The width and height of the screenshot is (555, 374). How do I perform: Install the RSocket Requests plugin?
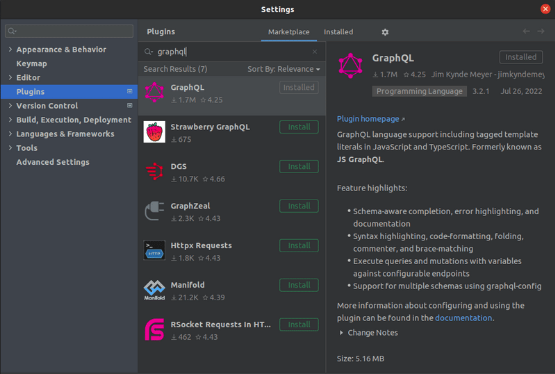point(299,324)
